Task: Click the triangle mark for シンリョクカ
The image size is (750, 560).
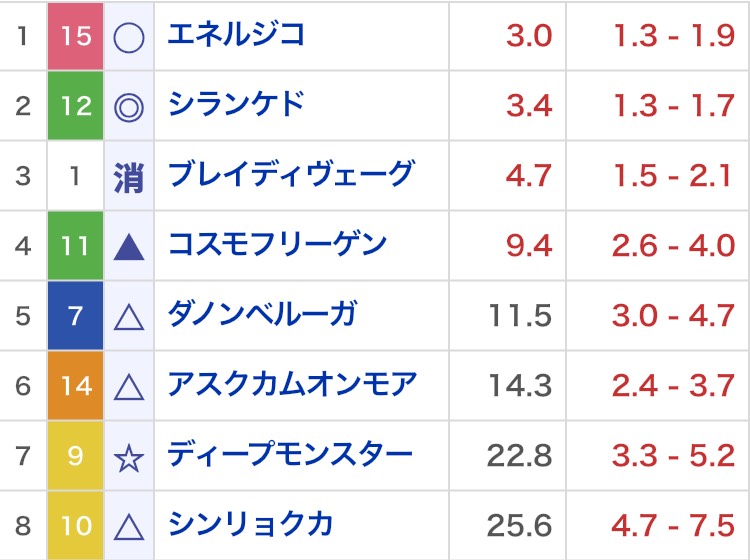Action: point(129,526)
